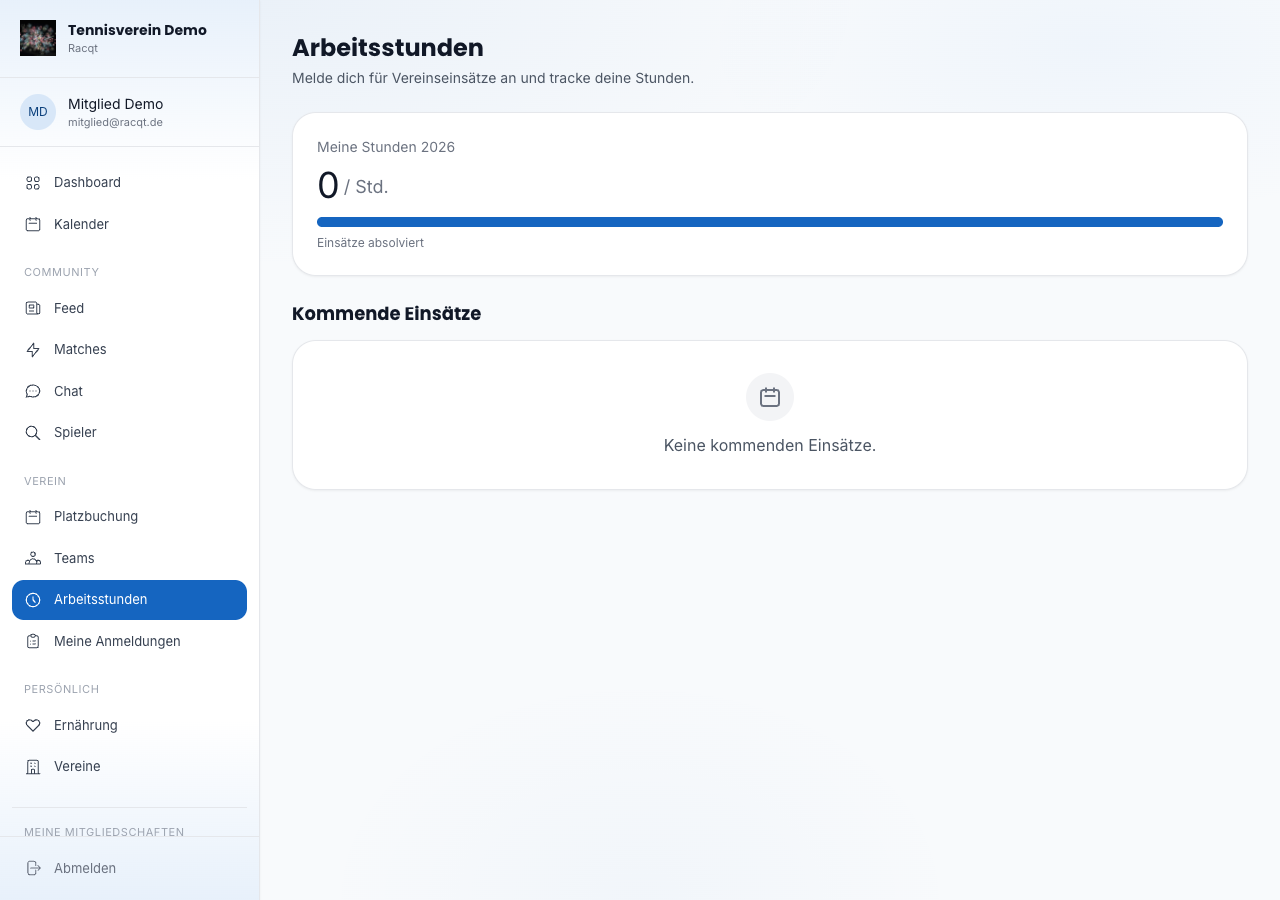Navigate to Ernährung

point(129,726)
